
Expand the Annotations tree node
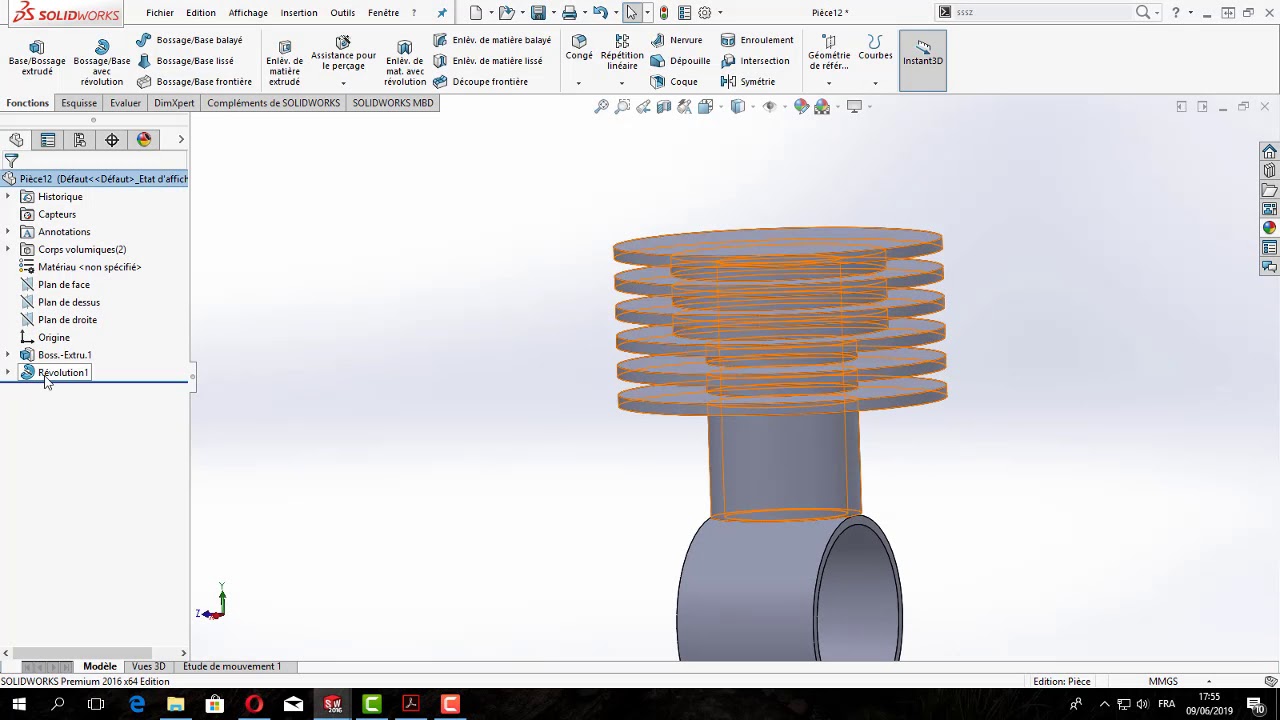8,232
